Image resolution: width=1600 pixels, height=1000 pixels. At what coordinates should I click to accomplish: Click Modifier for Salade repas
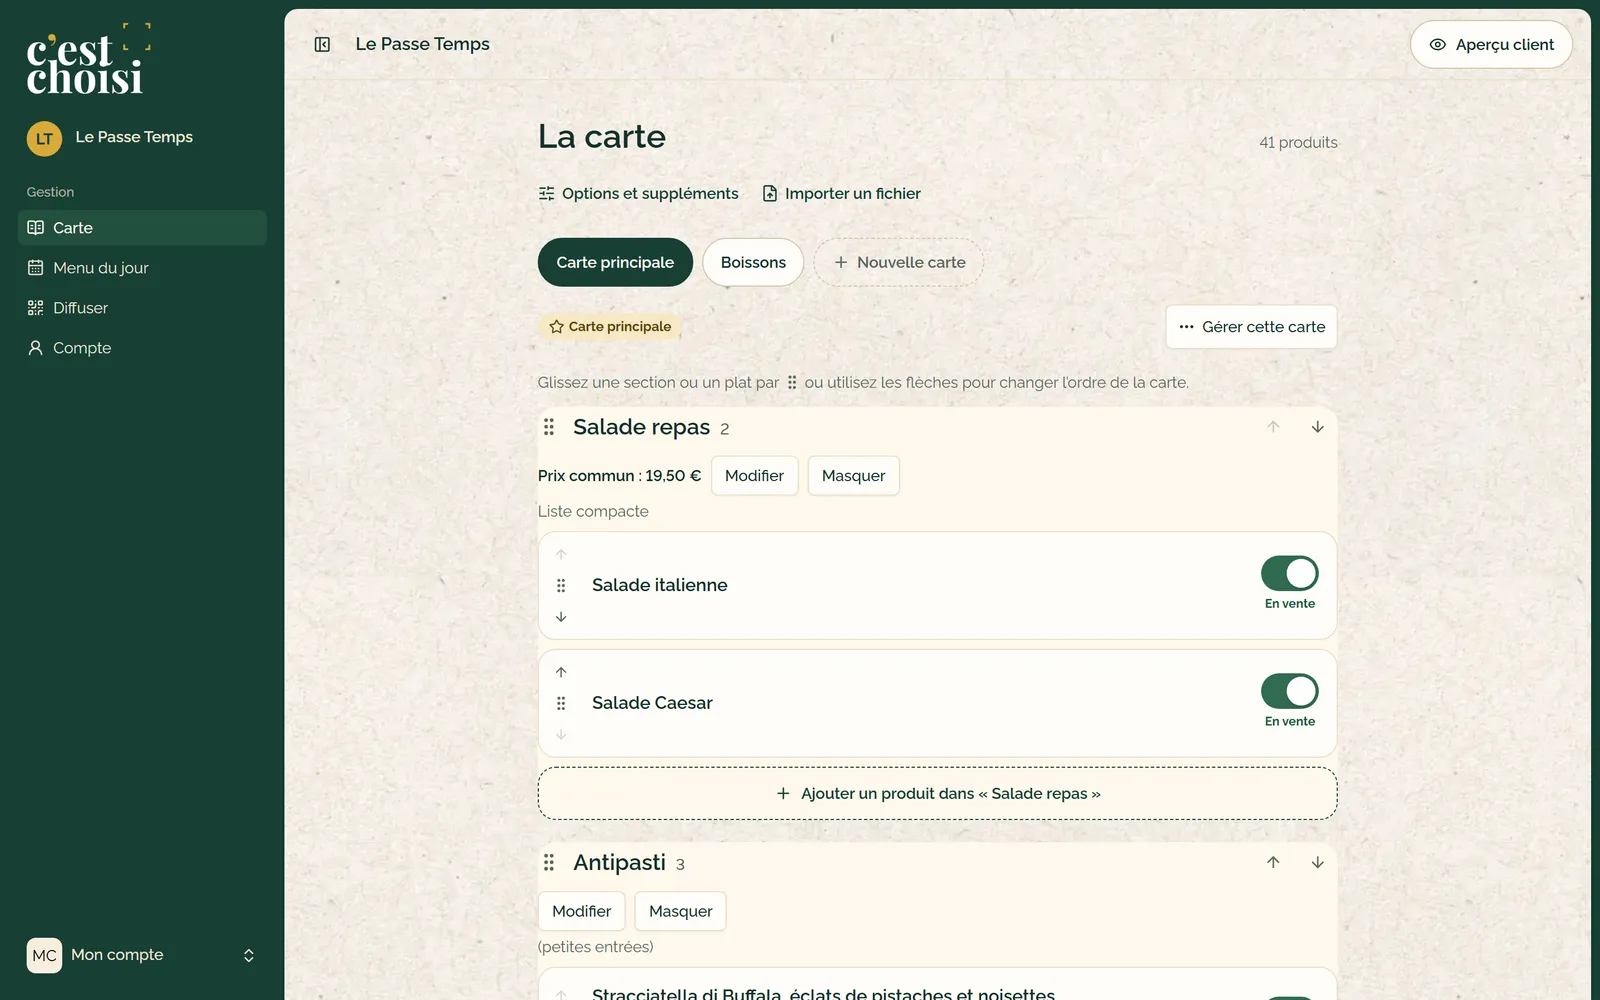(x=754, y=476)
